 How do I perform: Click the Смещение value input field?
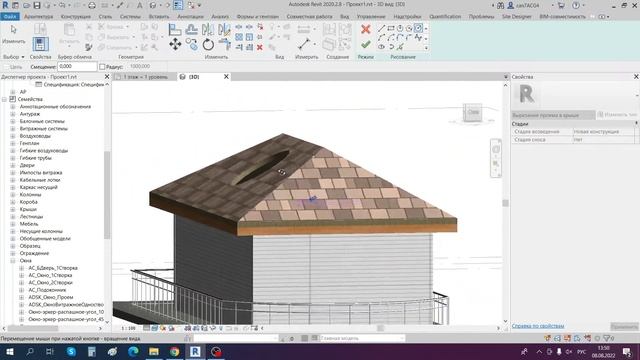coord(77,67)
